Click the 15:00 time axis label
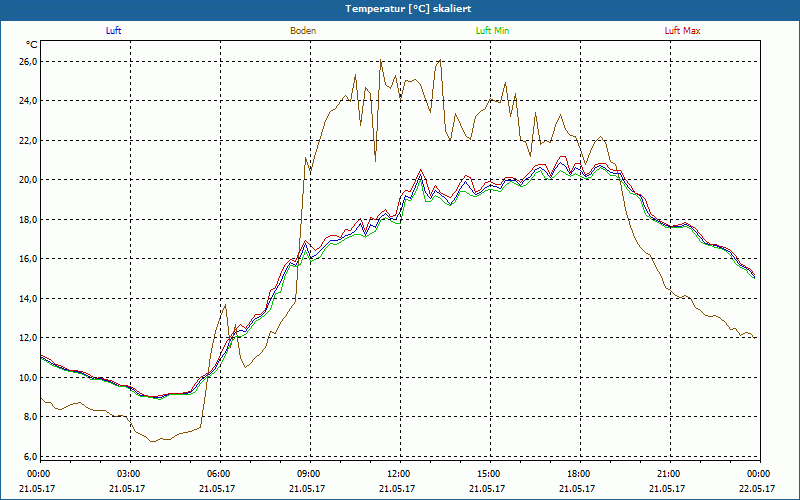Image resolution: width=800 pixels, height=500 pixels. (x=490, y=474)
